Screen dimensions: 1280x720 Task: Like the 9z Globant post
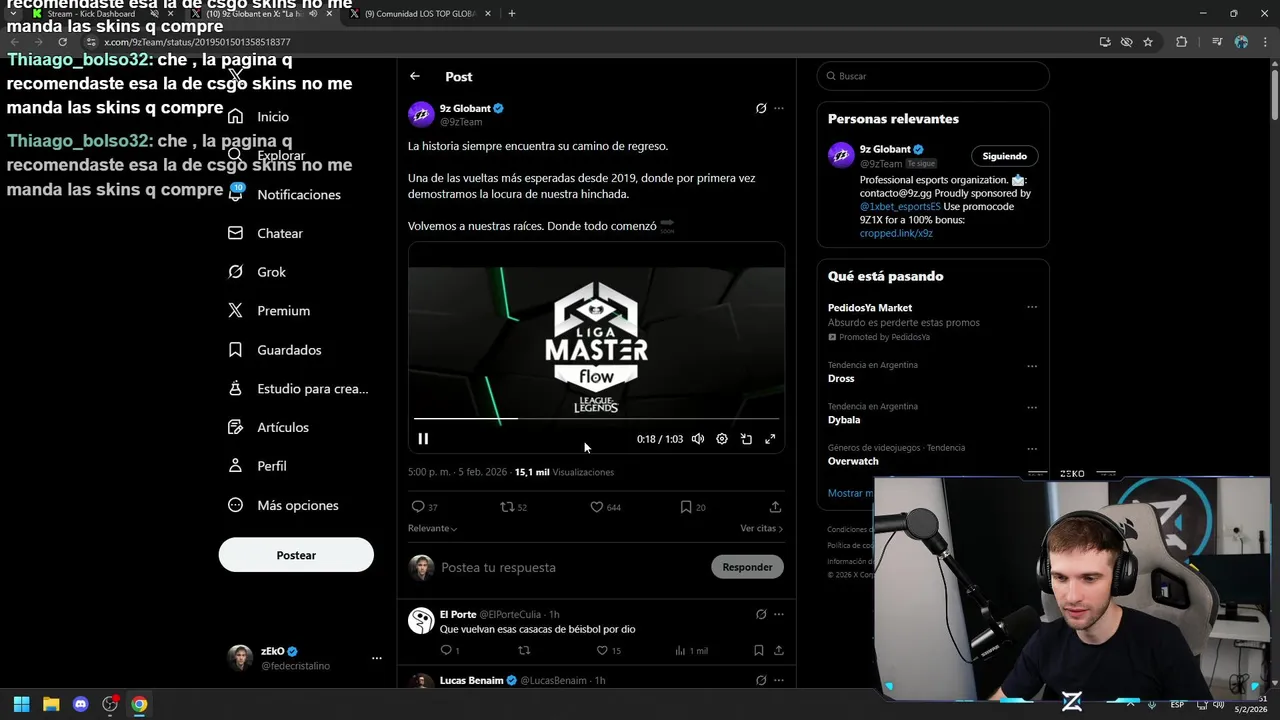point(605,507)
